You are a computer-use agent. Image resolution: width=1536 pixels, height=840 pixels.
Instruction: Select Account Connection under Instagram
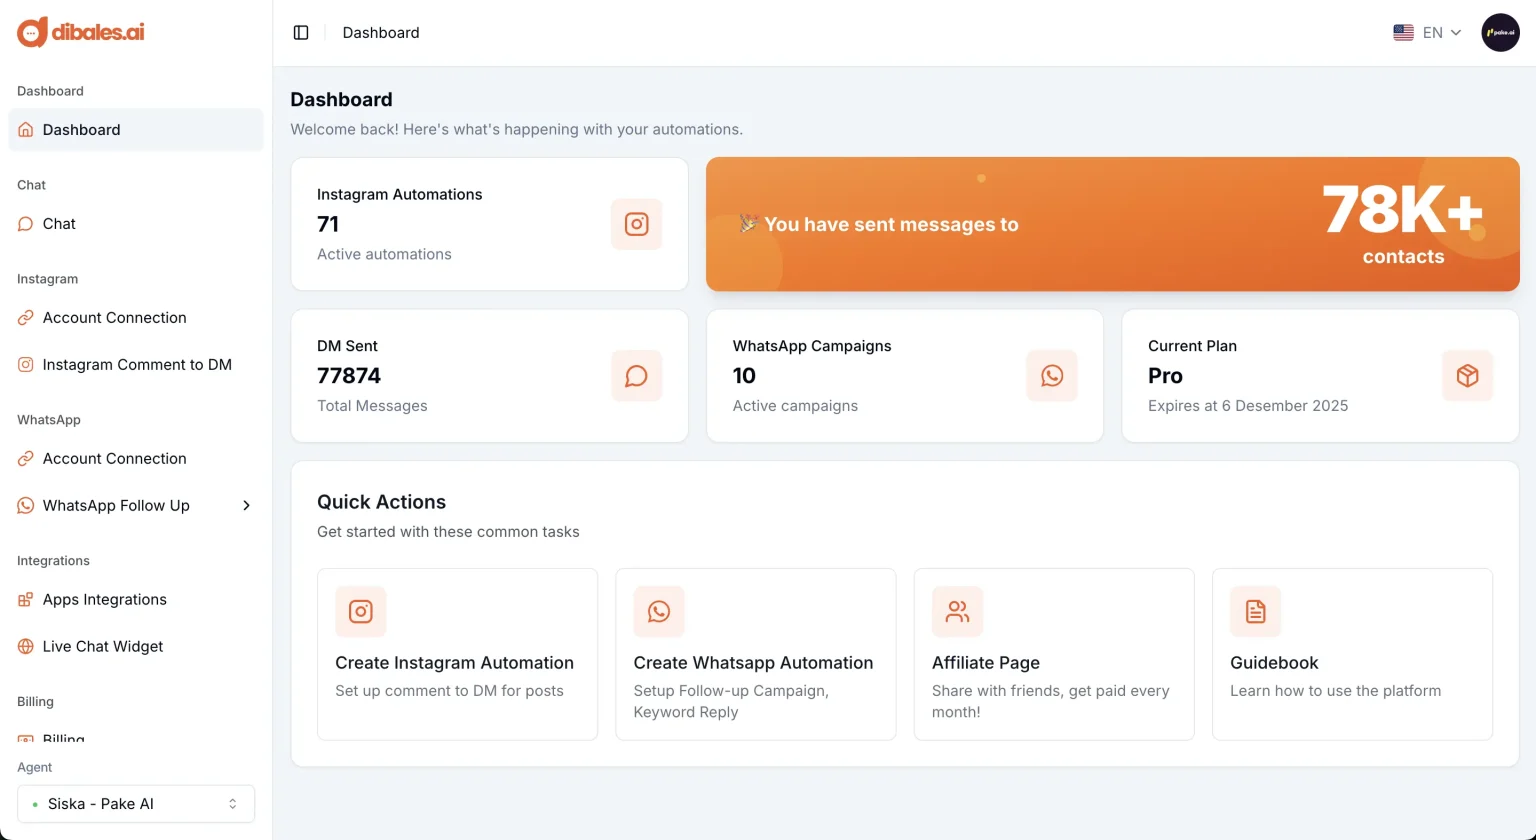click(x=114, y=317)
